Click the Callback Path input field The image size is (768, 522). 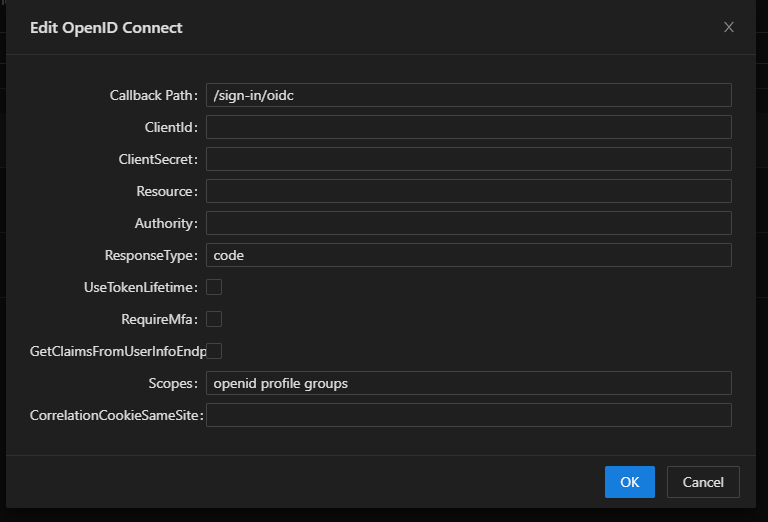(x=468, y=95)
